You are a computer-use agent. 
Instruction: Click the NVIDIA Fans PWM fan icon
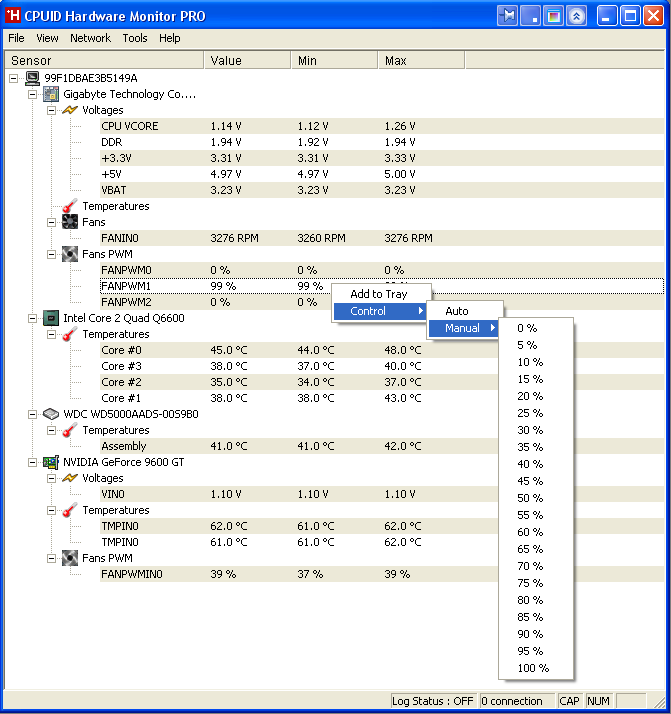coord(70,558)
